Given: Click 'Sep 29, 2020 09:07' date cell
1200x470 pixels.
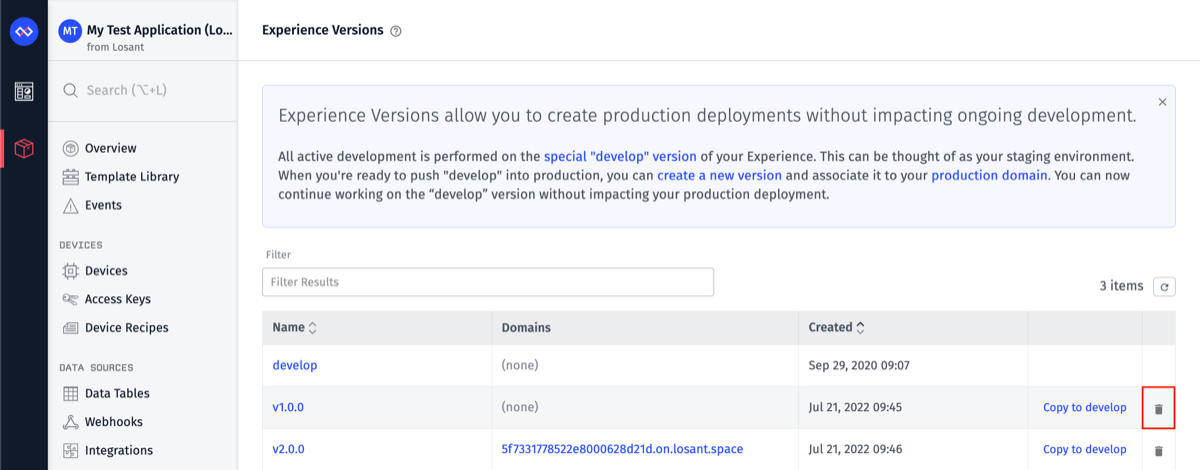Looking at the screenshot, I should point(857,366).
